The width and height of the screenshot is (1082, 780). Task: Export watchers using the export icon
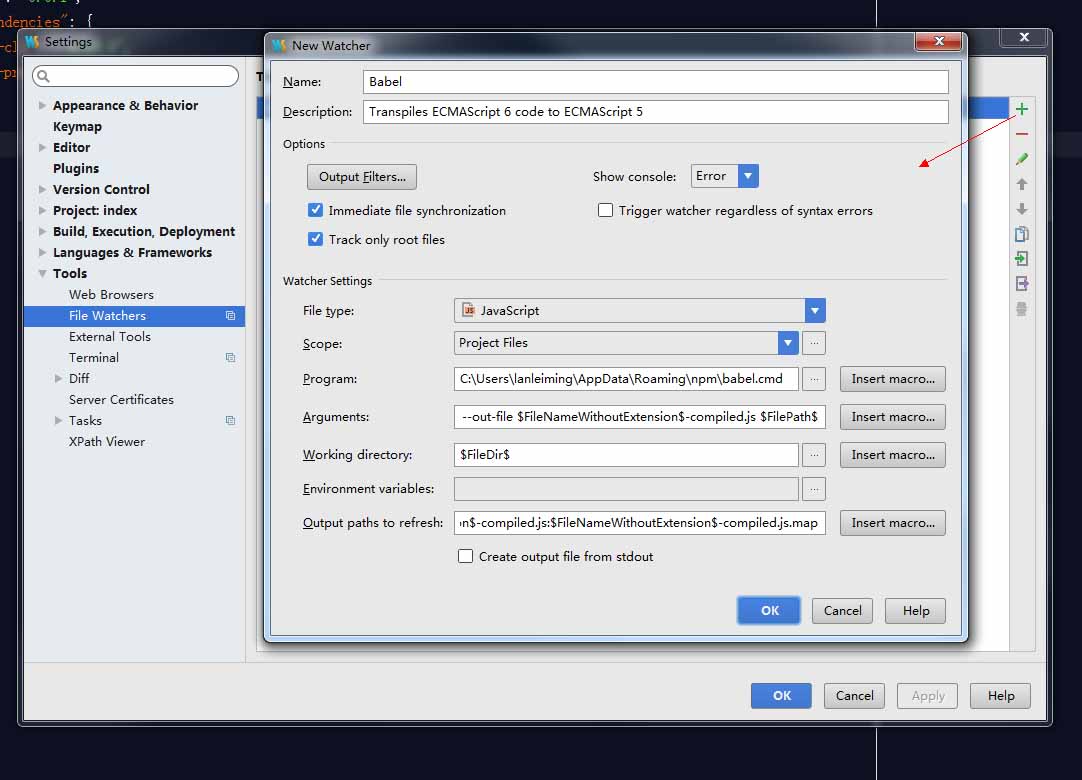coord(1022,284)
